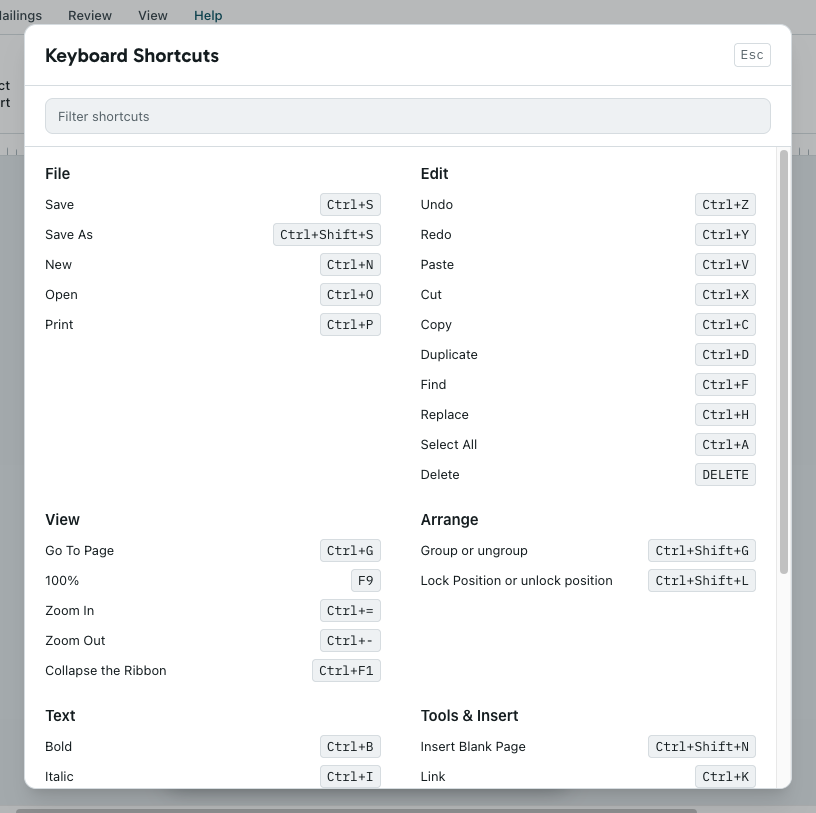
Task: Click the Ctrl+Shift+N key badge for Insert Blank Page
Action: [x=702, y=746]
